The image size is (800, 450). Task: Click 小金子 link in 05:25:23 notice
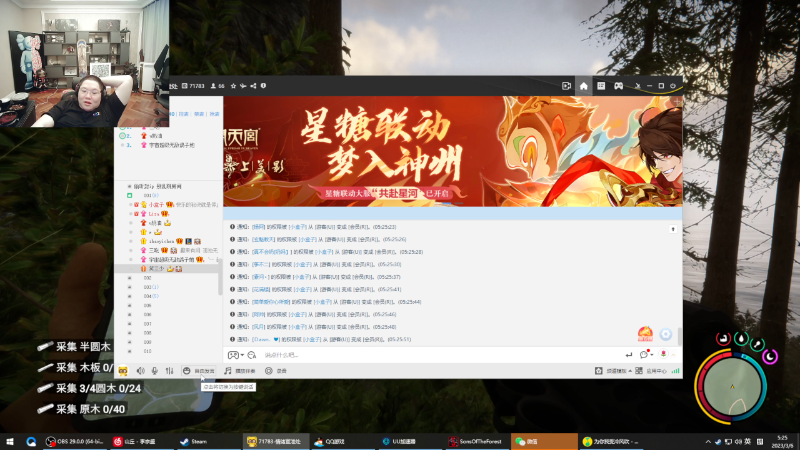click(297, 227)
